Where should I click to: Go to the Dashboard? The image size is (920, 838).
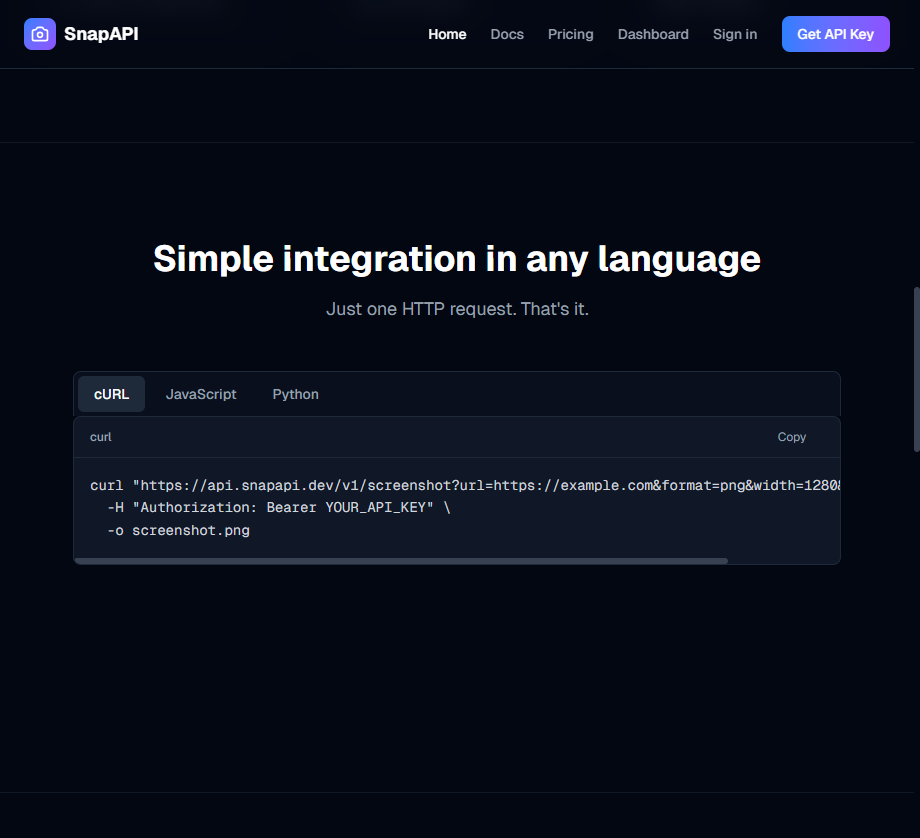[652, 34]
